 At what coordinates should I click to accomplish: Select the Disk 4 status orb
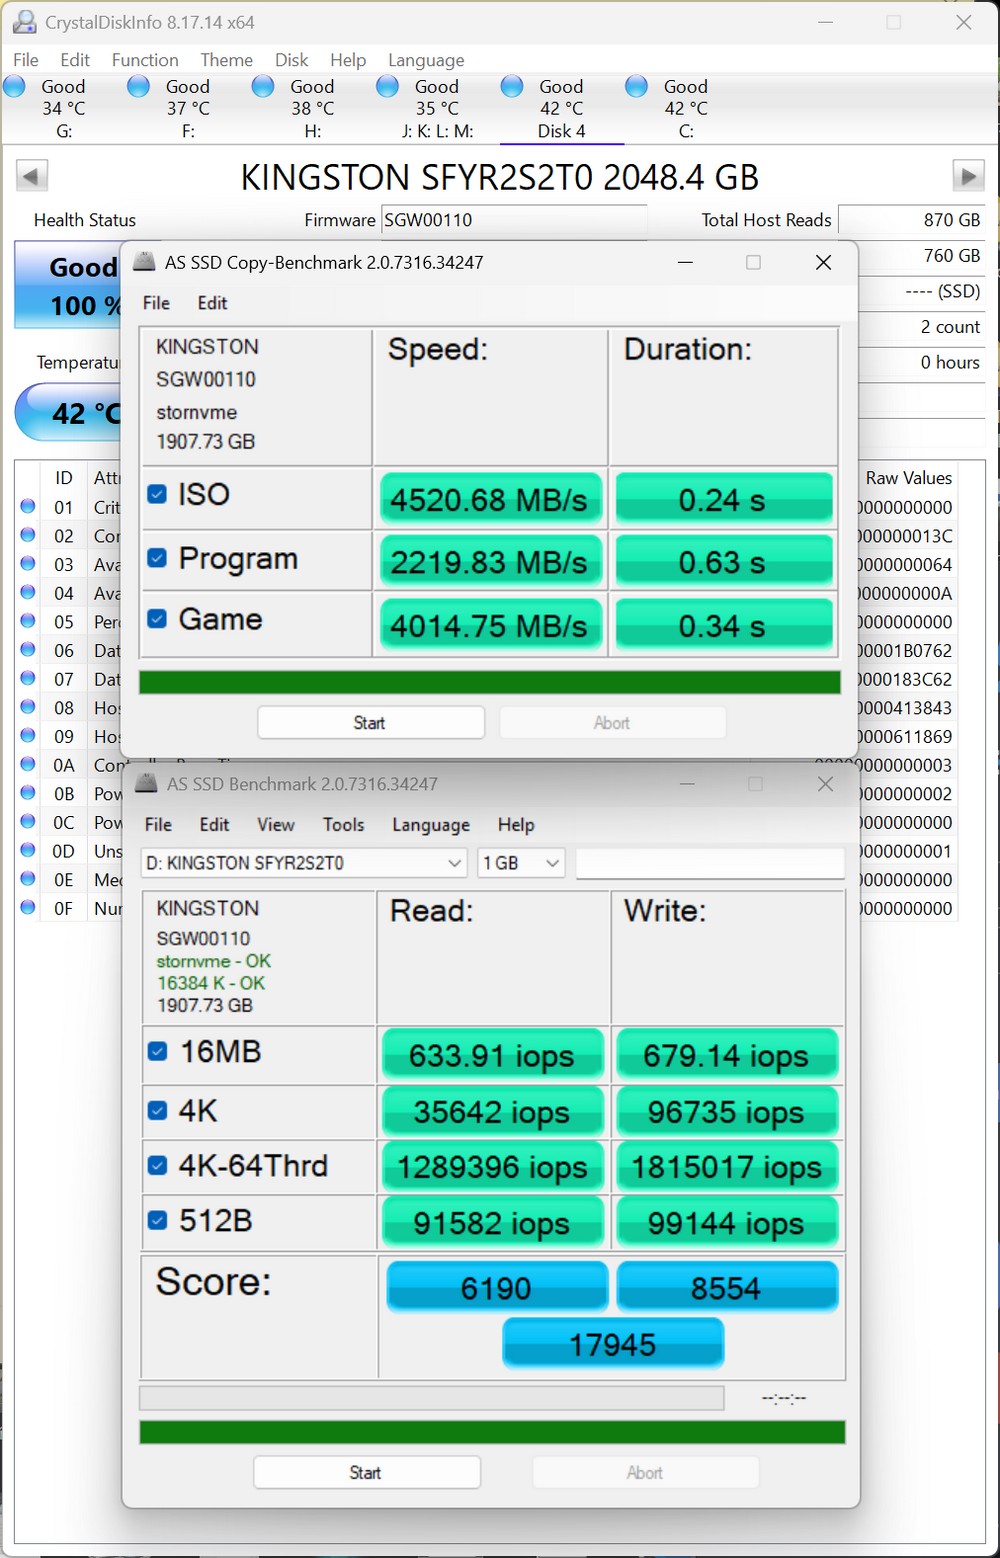coord(512,86)
